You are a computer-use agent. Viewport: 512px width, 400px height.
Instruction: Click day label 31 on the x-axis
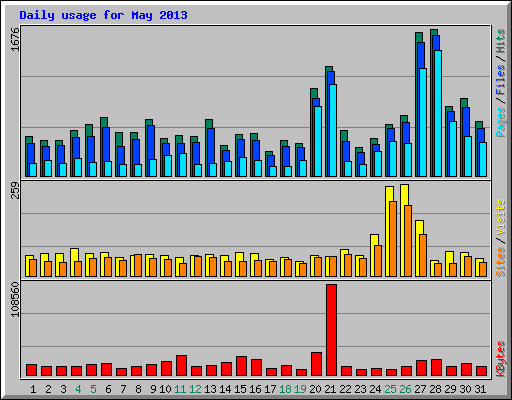tap(480, 389)
